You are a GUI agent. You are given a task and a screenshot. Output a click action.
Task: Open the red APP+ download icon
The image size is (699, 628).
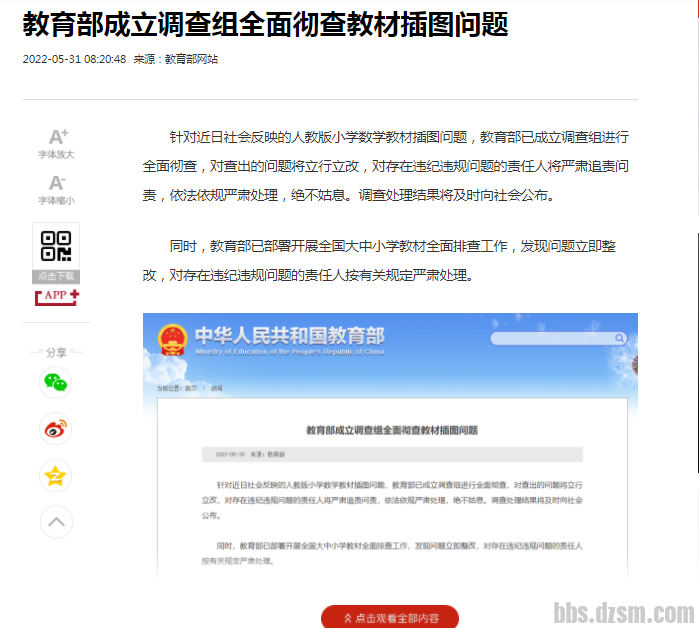56,296
